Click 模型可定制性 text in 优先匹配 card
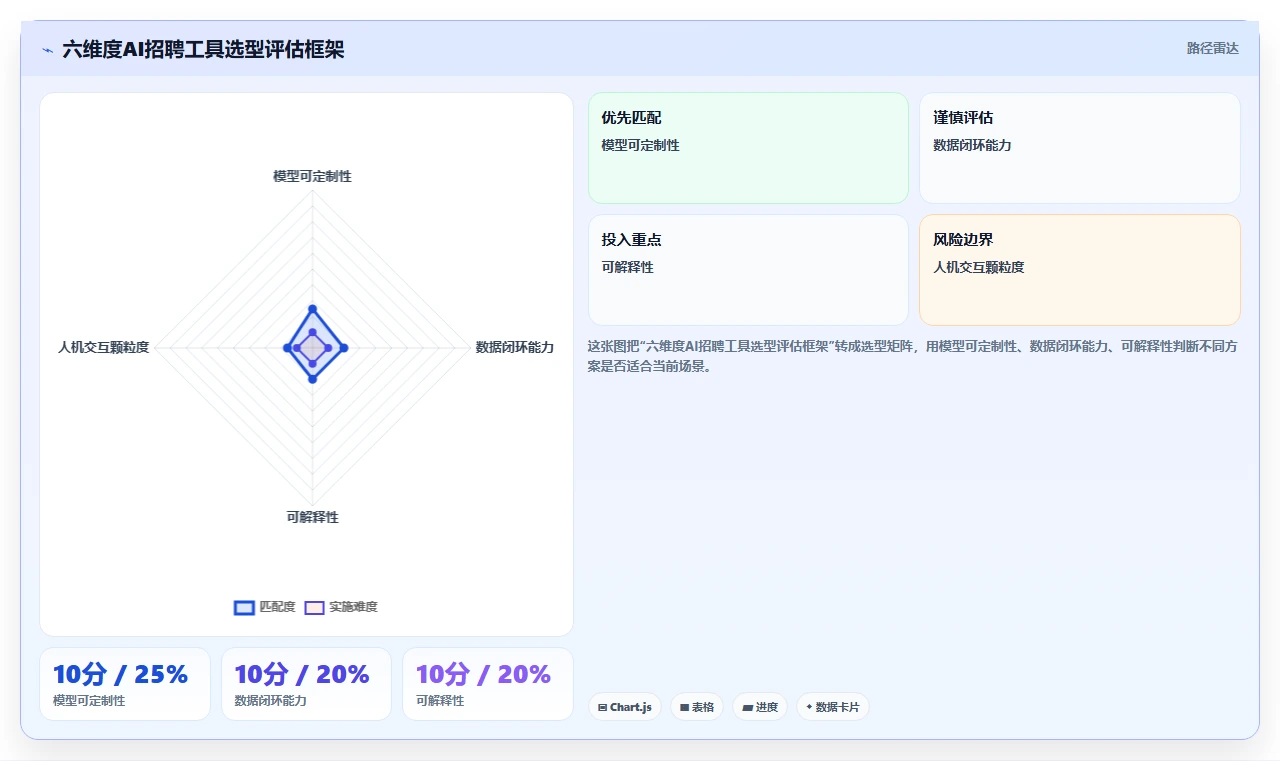Viewport: 1280px width, 761px height. click(640, 145)
